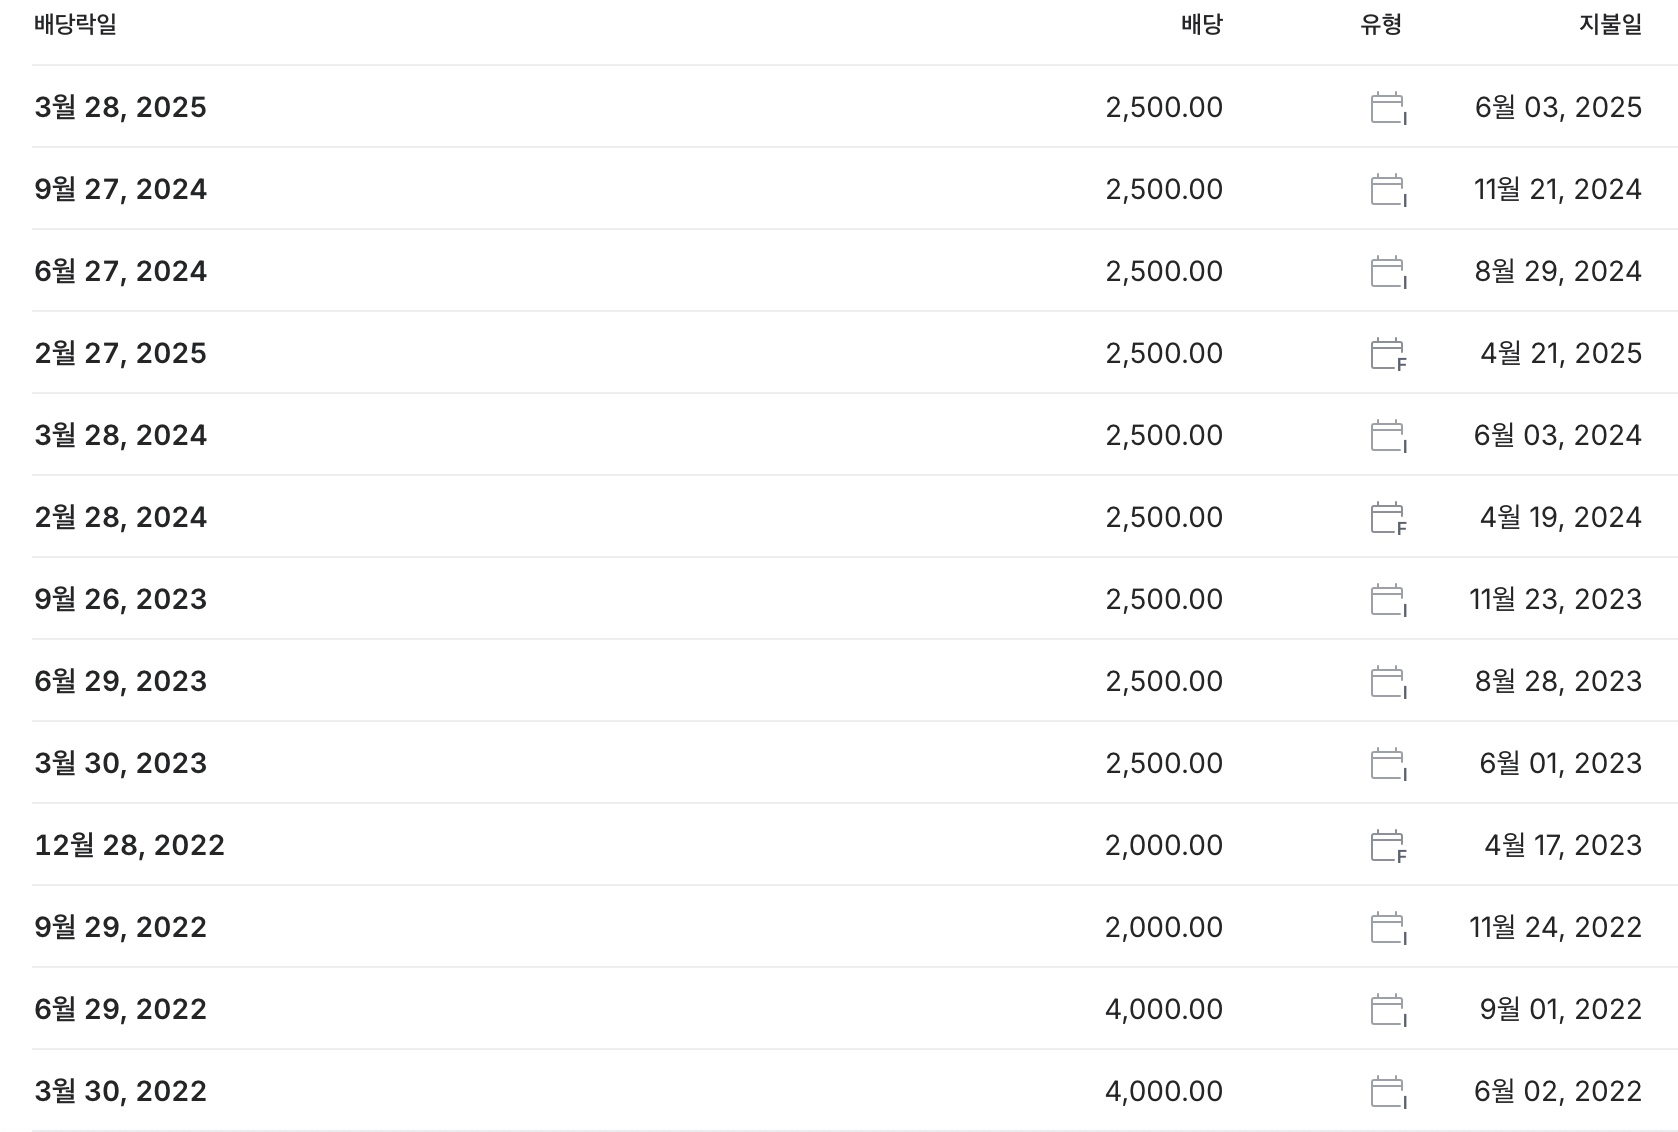Click type icon in 2월 28, 2024 row
The width and height of the screenshot is (1678, 1132).
click(x=1387, y=518)
